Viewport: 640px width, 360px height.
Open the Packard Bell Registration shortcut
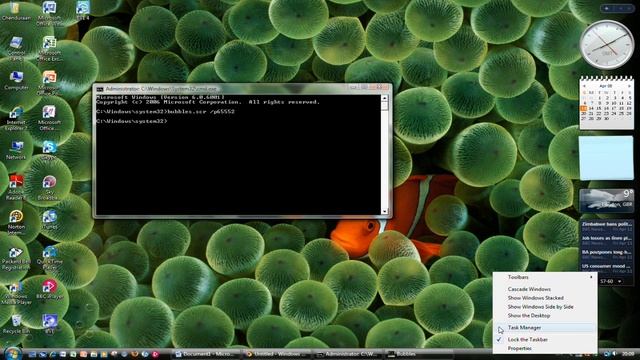click(16, 258)
